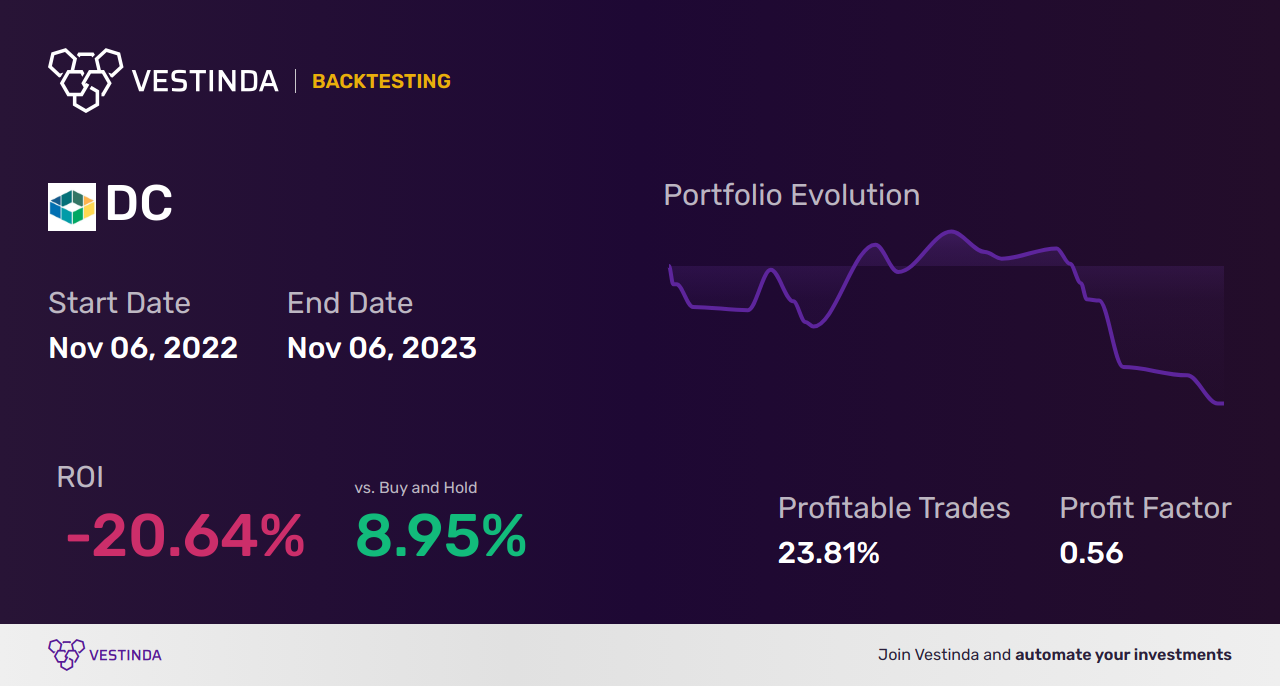Click the DC asset cube icon
The width and height of the screenshot is (1280, 686).
72,207
